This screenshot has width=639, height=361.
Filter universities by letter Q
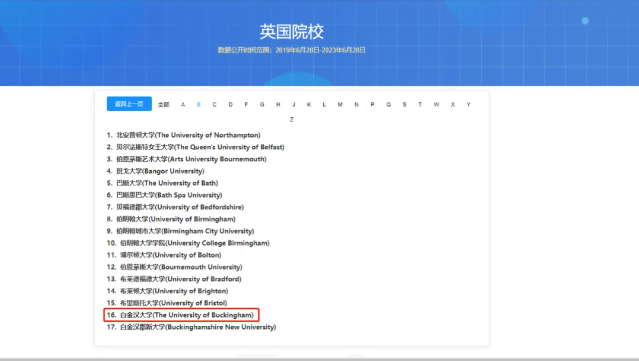(x=388, y=105)
